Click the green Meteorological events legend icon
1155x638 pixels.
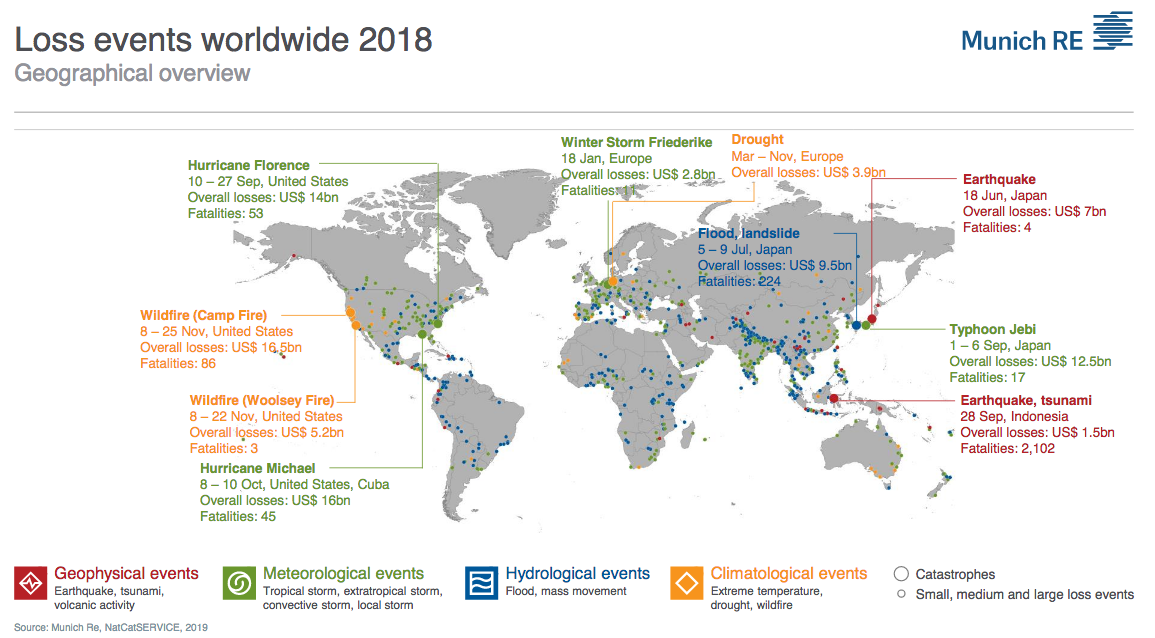point(239,583)
